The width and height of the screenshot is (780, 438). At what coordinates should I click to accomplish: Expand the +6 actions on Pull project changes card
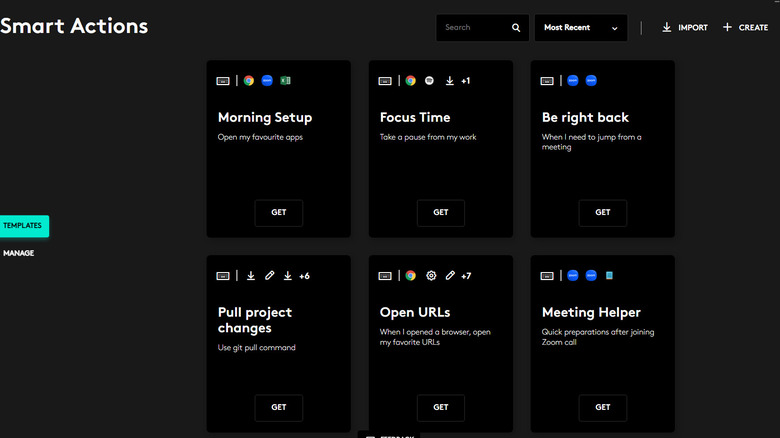tap(304, 275)
